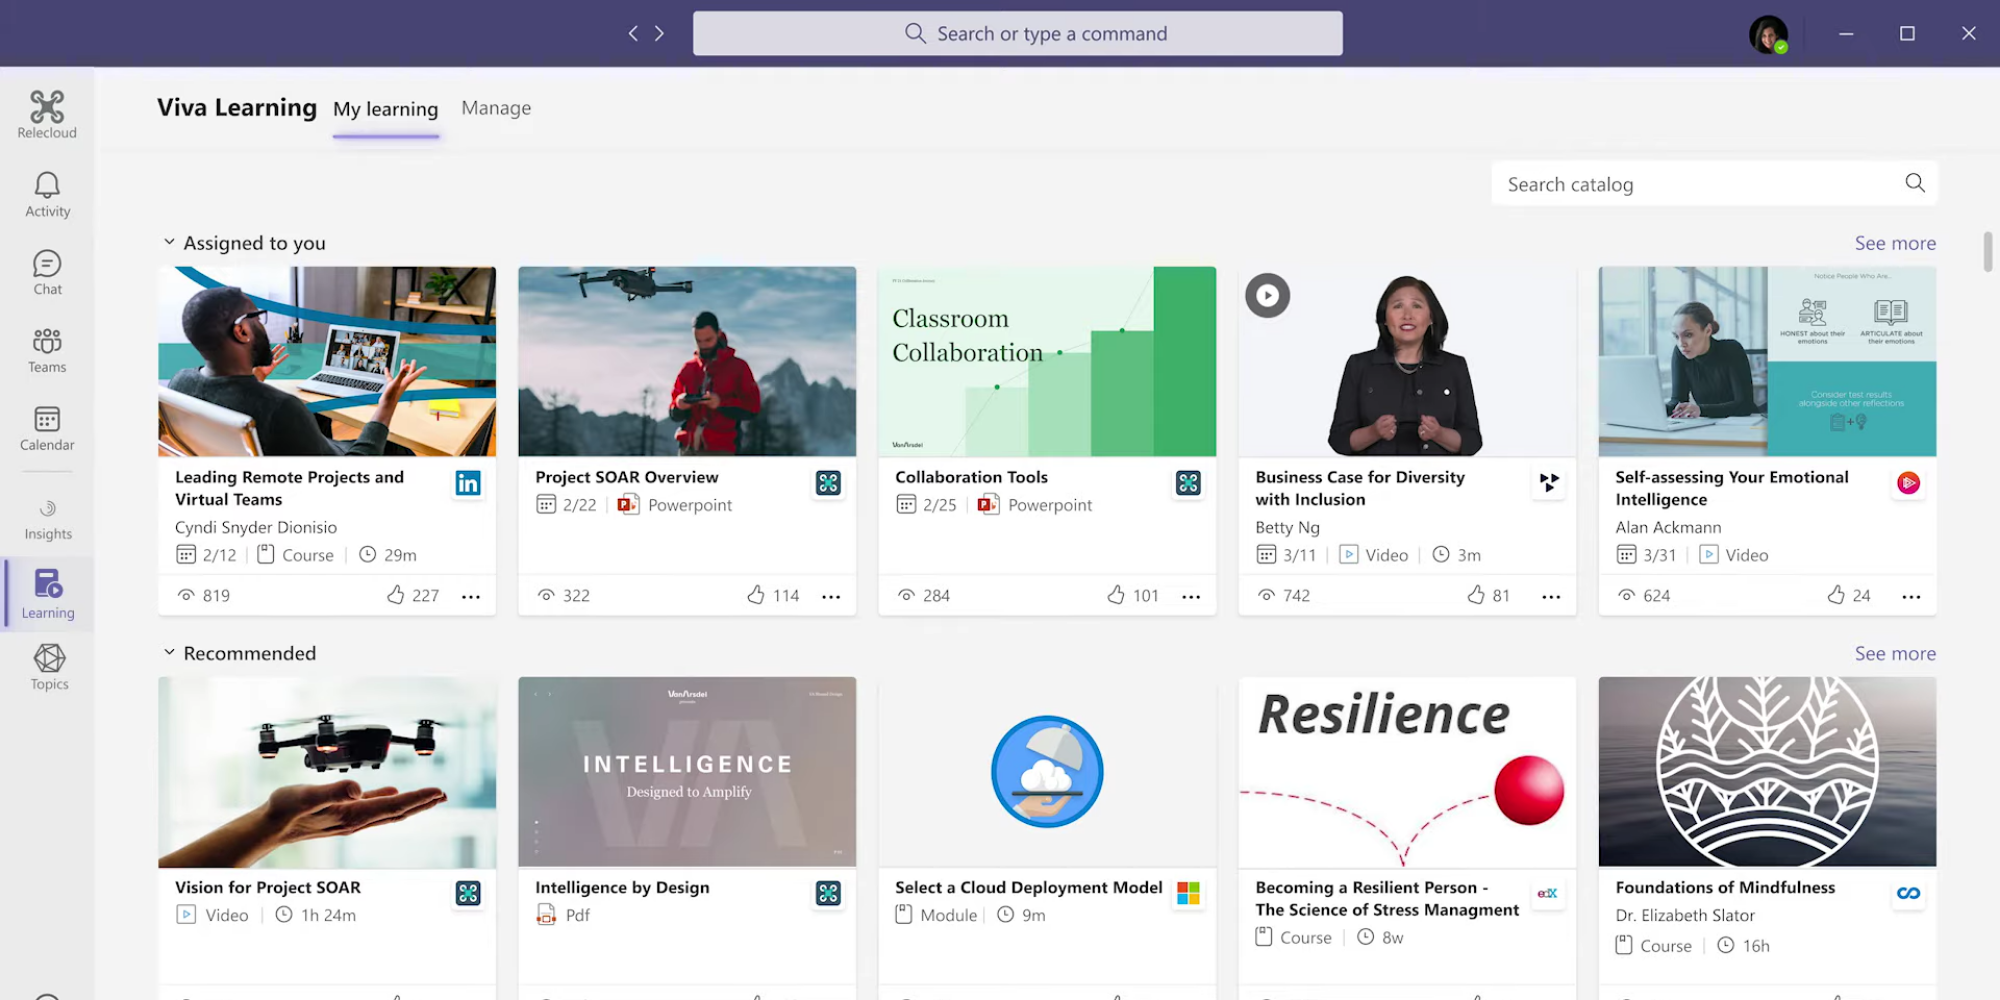Like Leading Remote Projects course
Screen dimensions: 2000x1000
(x=396, y=595)
